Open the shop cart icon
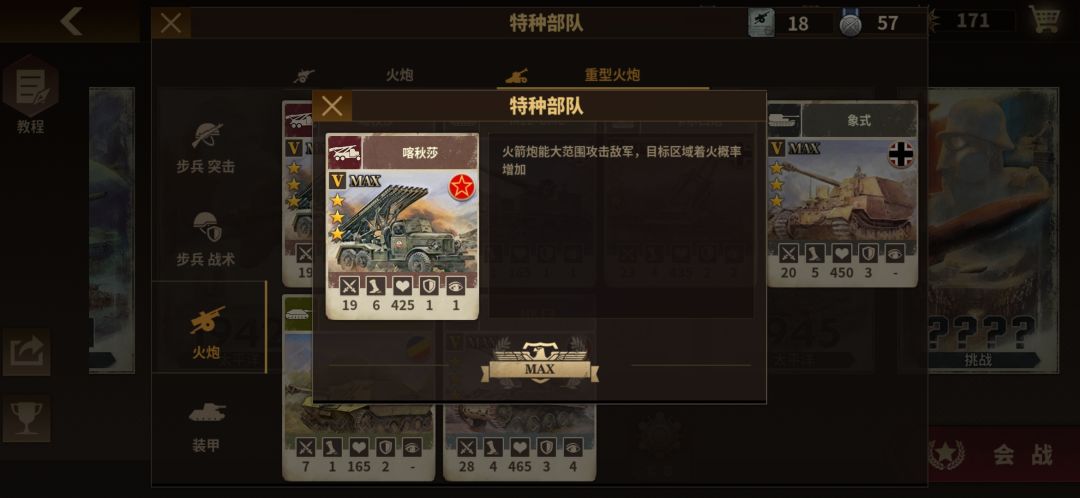 coord(1045,19)
